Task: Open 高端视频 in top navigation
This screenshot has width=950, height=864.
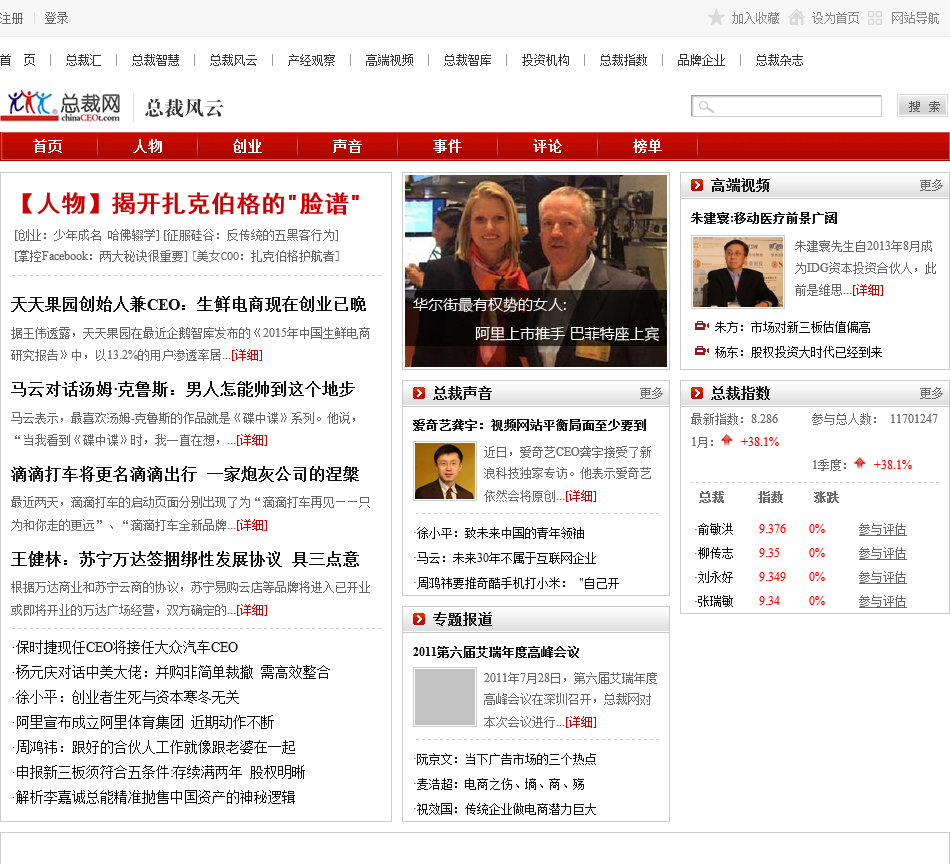Action: pos(390,60)
